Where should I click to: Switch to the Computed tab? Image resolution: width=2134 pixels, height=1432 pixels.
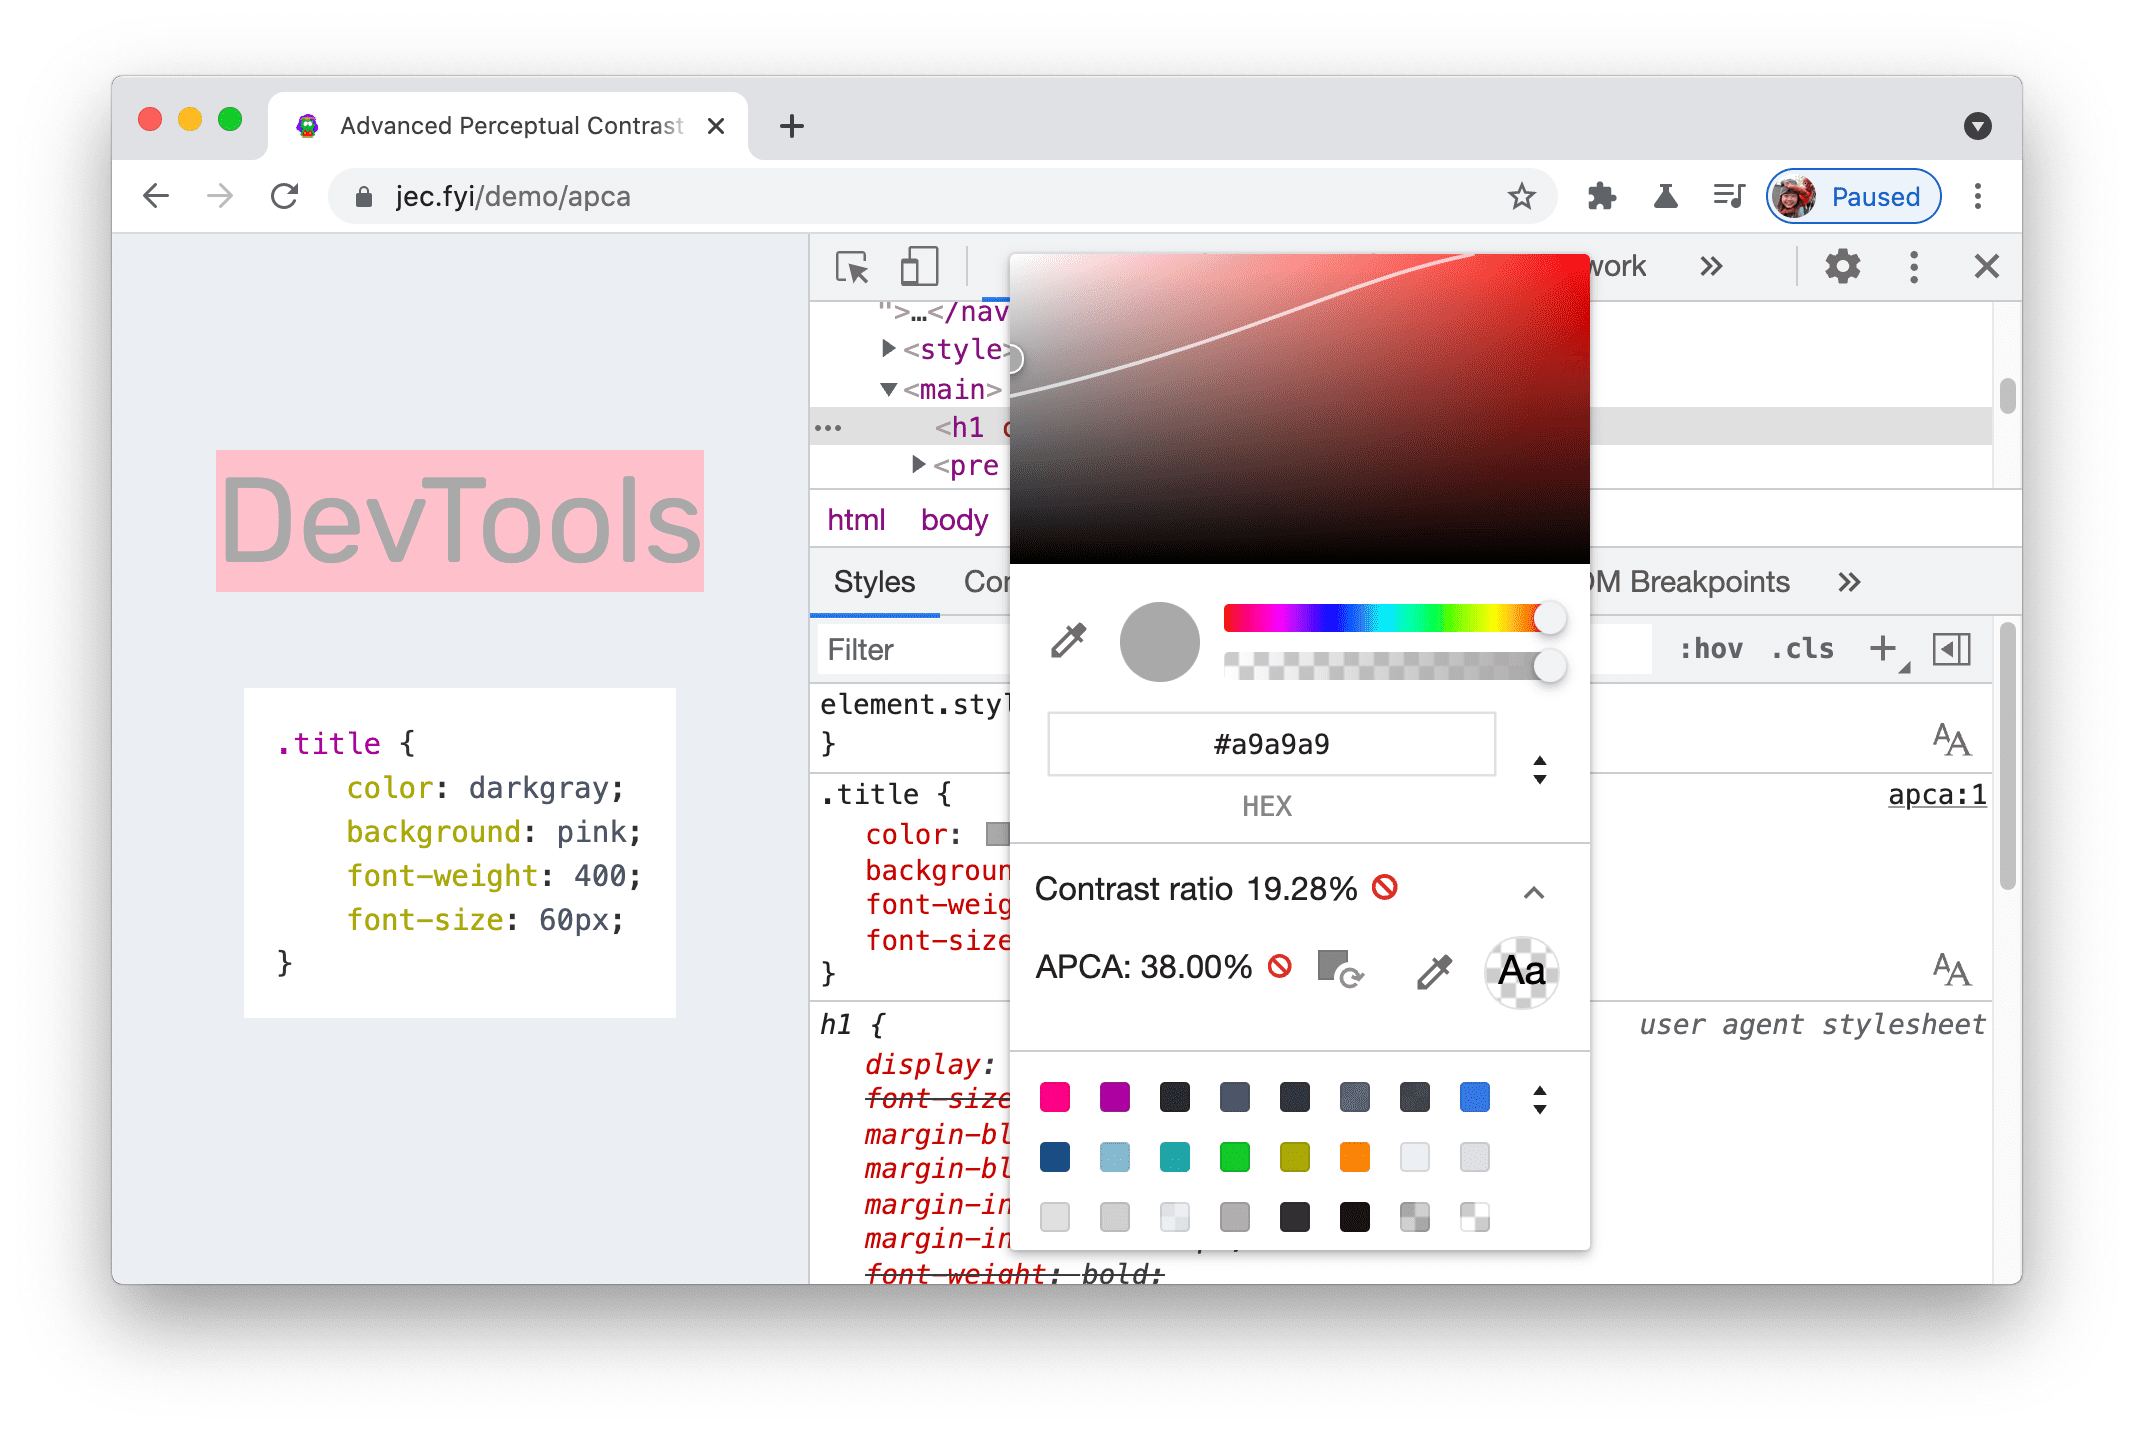click(993, 582)
